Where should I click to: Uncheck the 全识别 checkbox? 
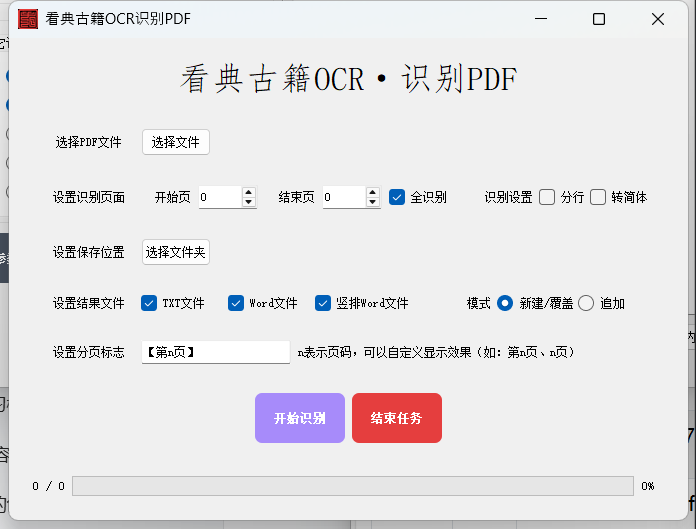point(397,197)
